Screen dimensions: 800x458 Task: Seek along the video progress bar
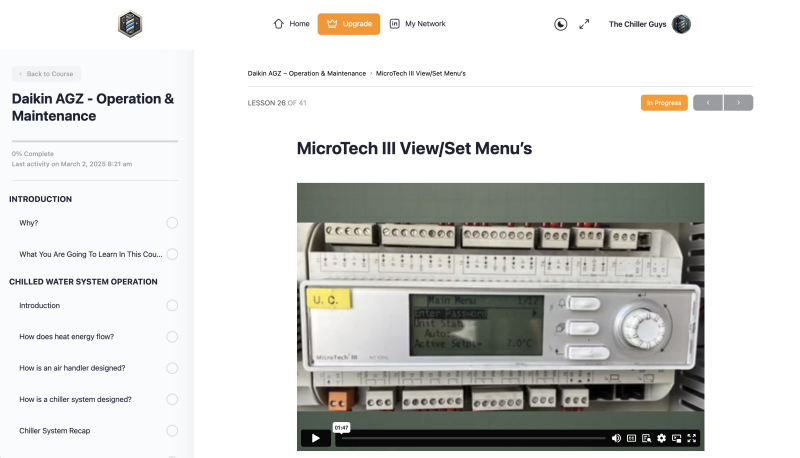pyautogui.click(x=473, y=438)
